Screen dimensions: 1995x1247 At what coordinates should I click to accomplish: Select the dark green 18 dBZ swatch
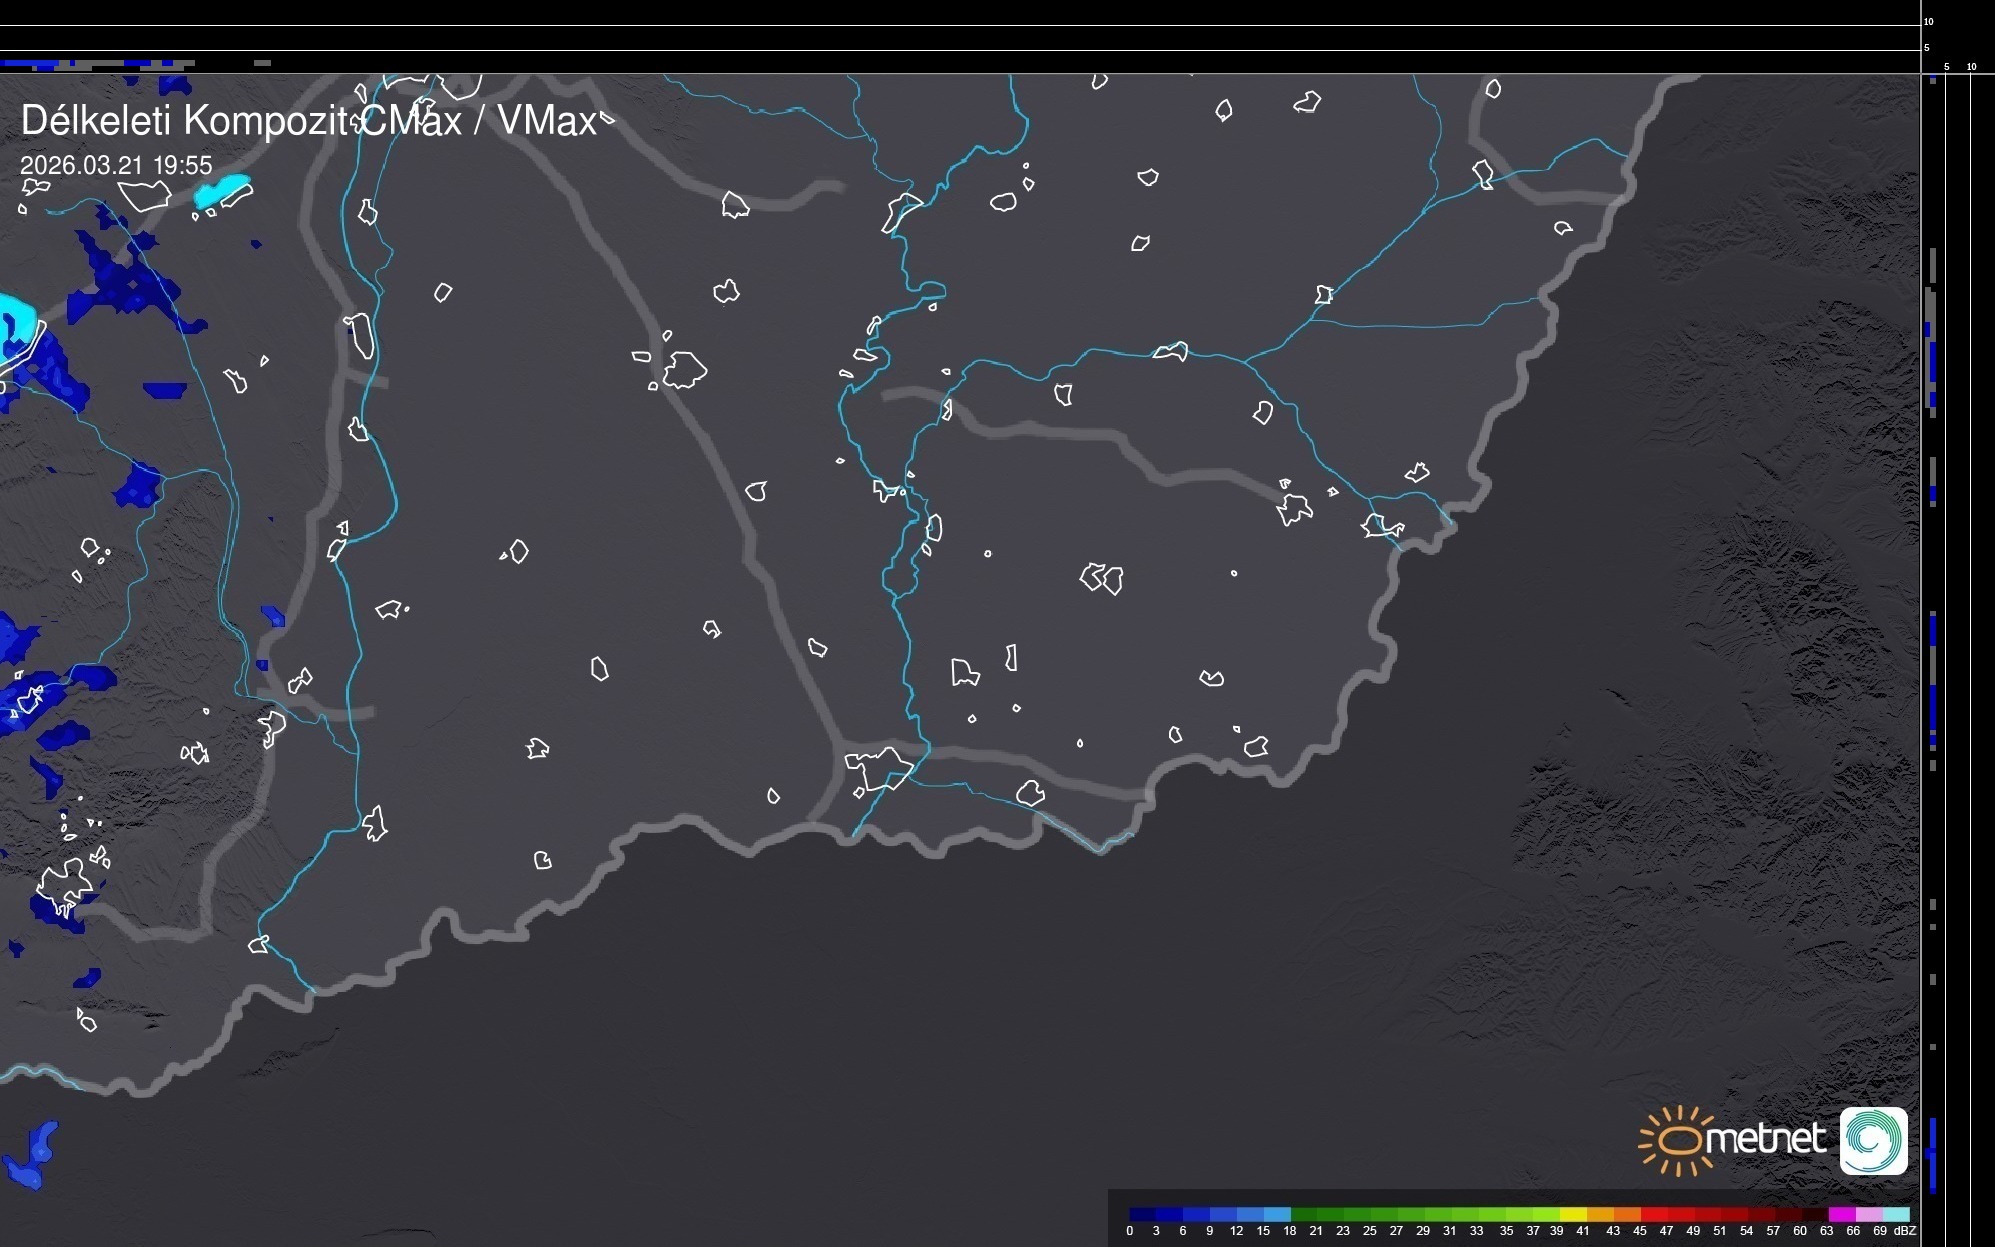(x=1303, y=1215)
